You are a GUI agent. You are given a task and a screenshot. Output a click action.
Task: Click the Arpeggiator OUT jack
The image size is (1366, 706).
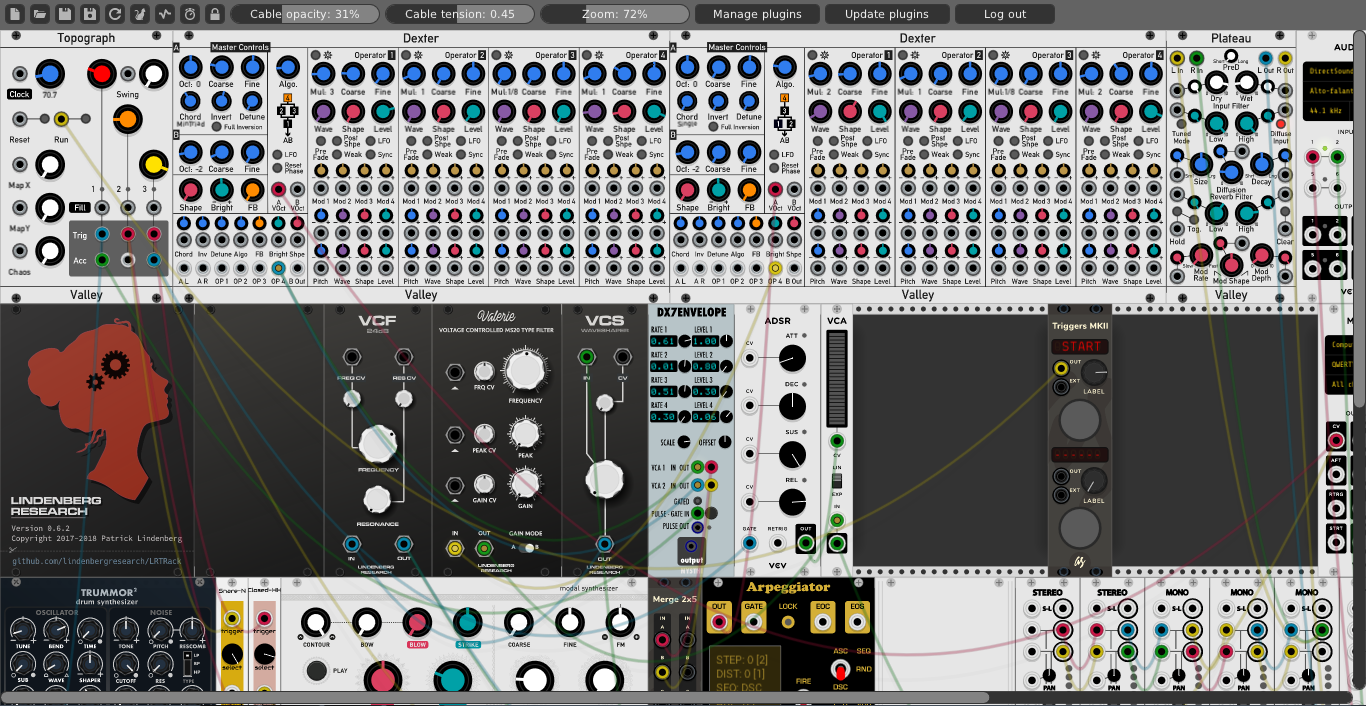tap(718, 621)
